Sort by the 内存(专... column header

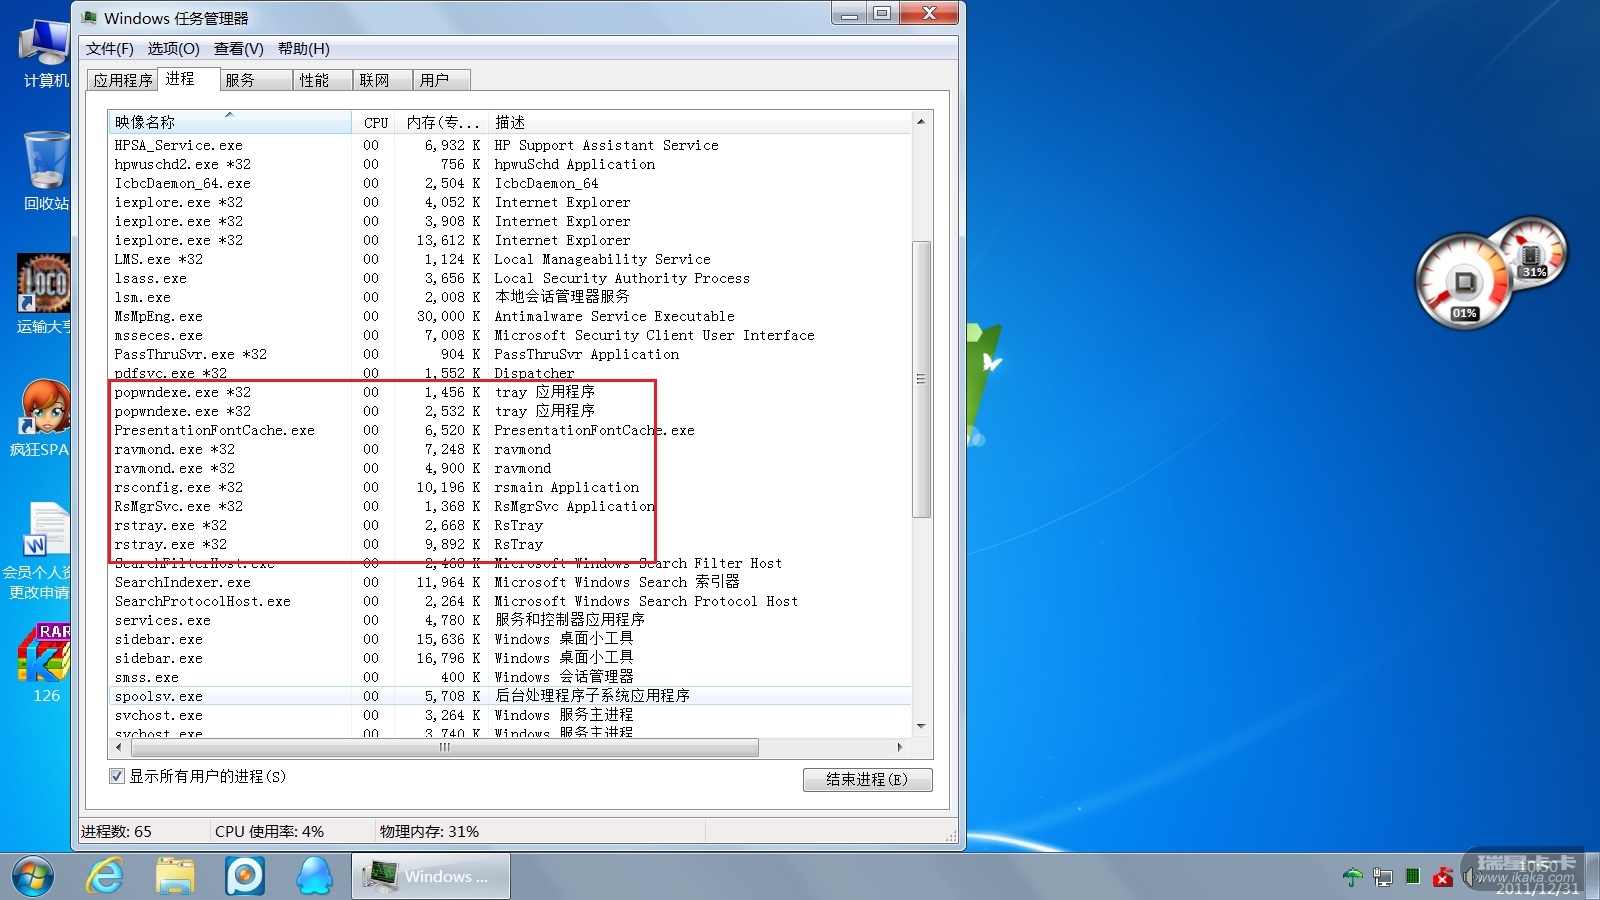pyautogui.click(x=443, y=122)
